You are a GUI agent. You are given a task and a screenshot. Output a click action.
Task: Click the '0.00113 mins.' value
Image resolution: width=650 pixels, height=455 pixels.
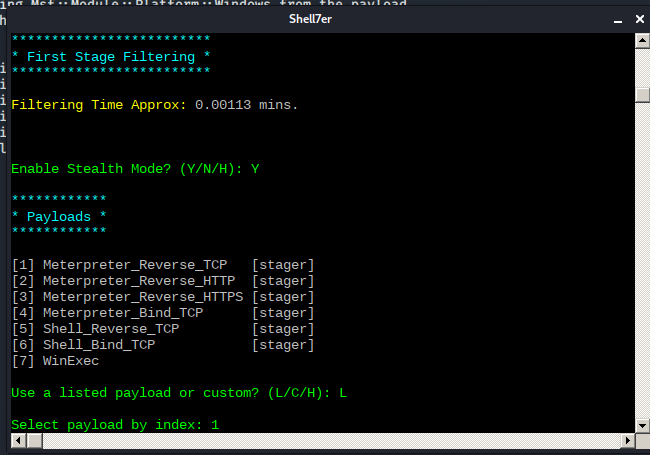click(x=246, y=105)
